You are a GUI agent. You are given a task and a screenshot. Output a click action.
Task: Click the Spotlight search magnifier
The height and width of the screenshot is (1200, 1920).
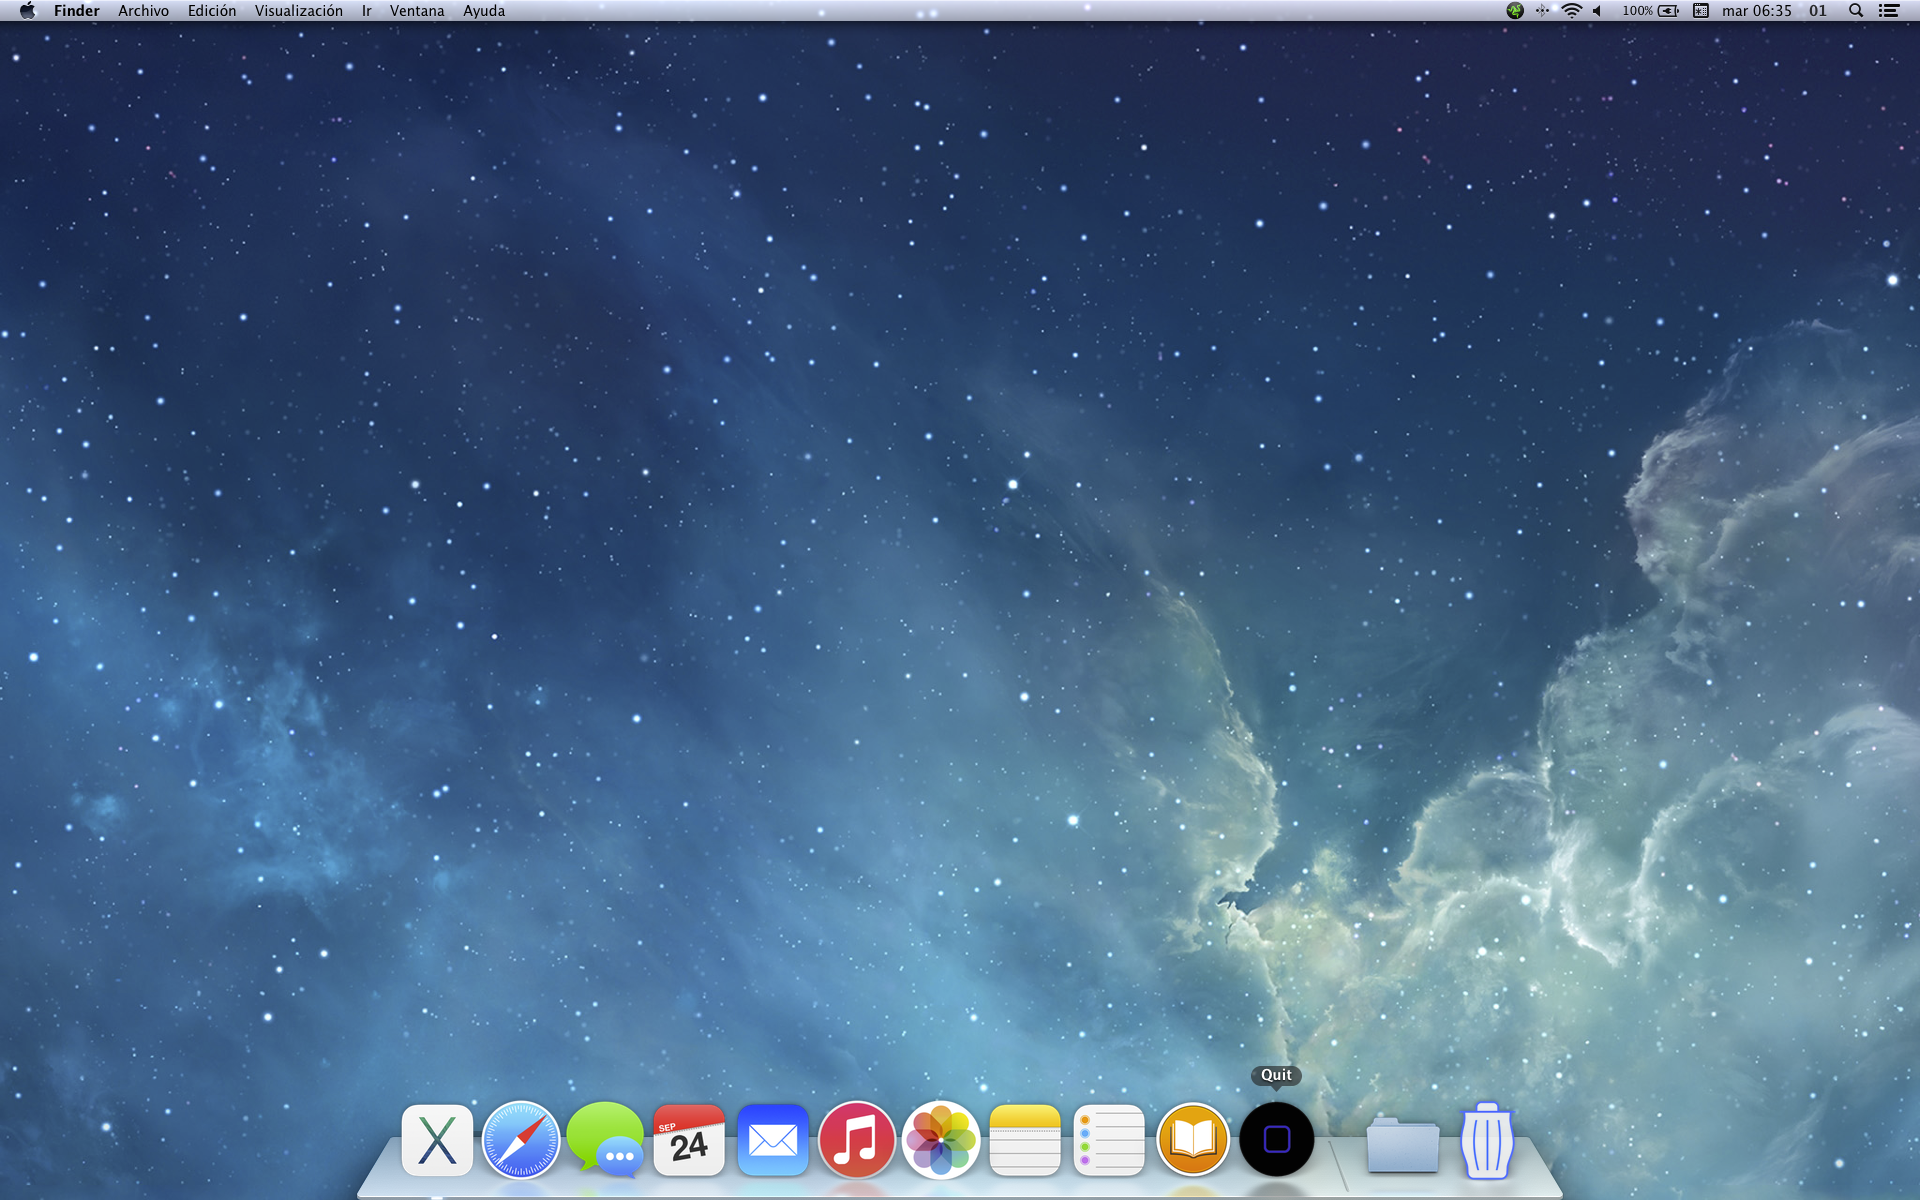(1855, 11)
